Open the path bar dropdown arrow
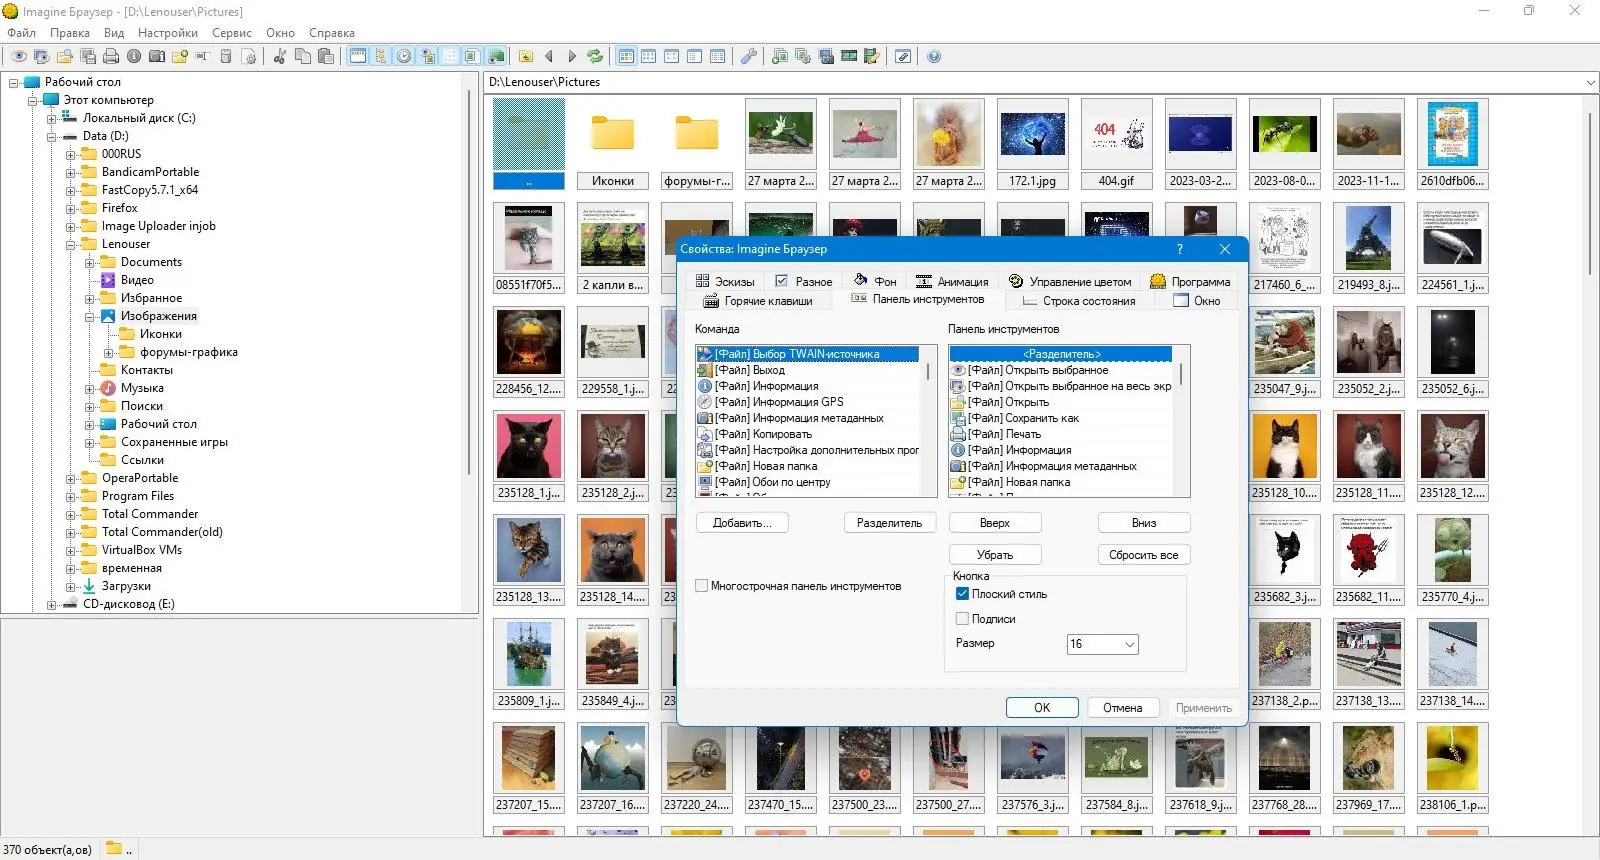This screenshot has width=1600, height=860. (1590, 82)
